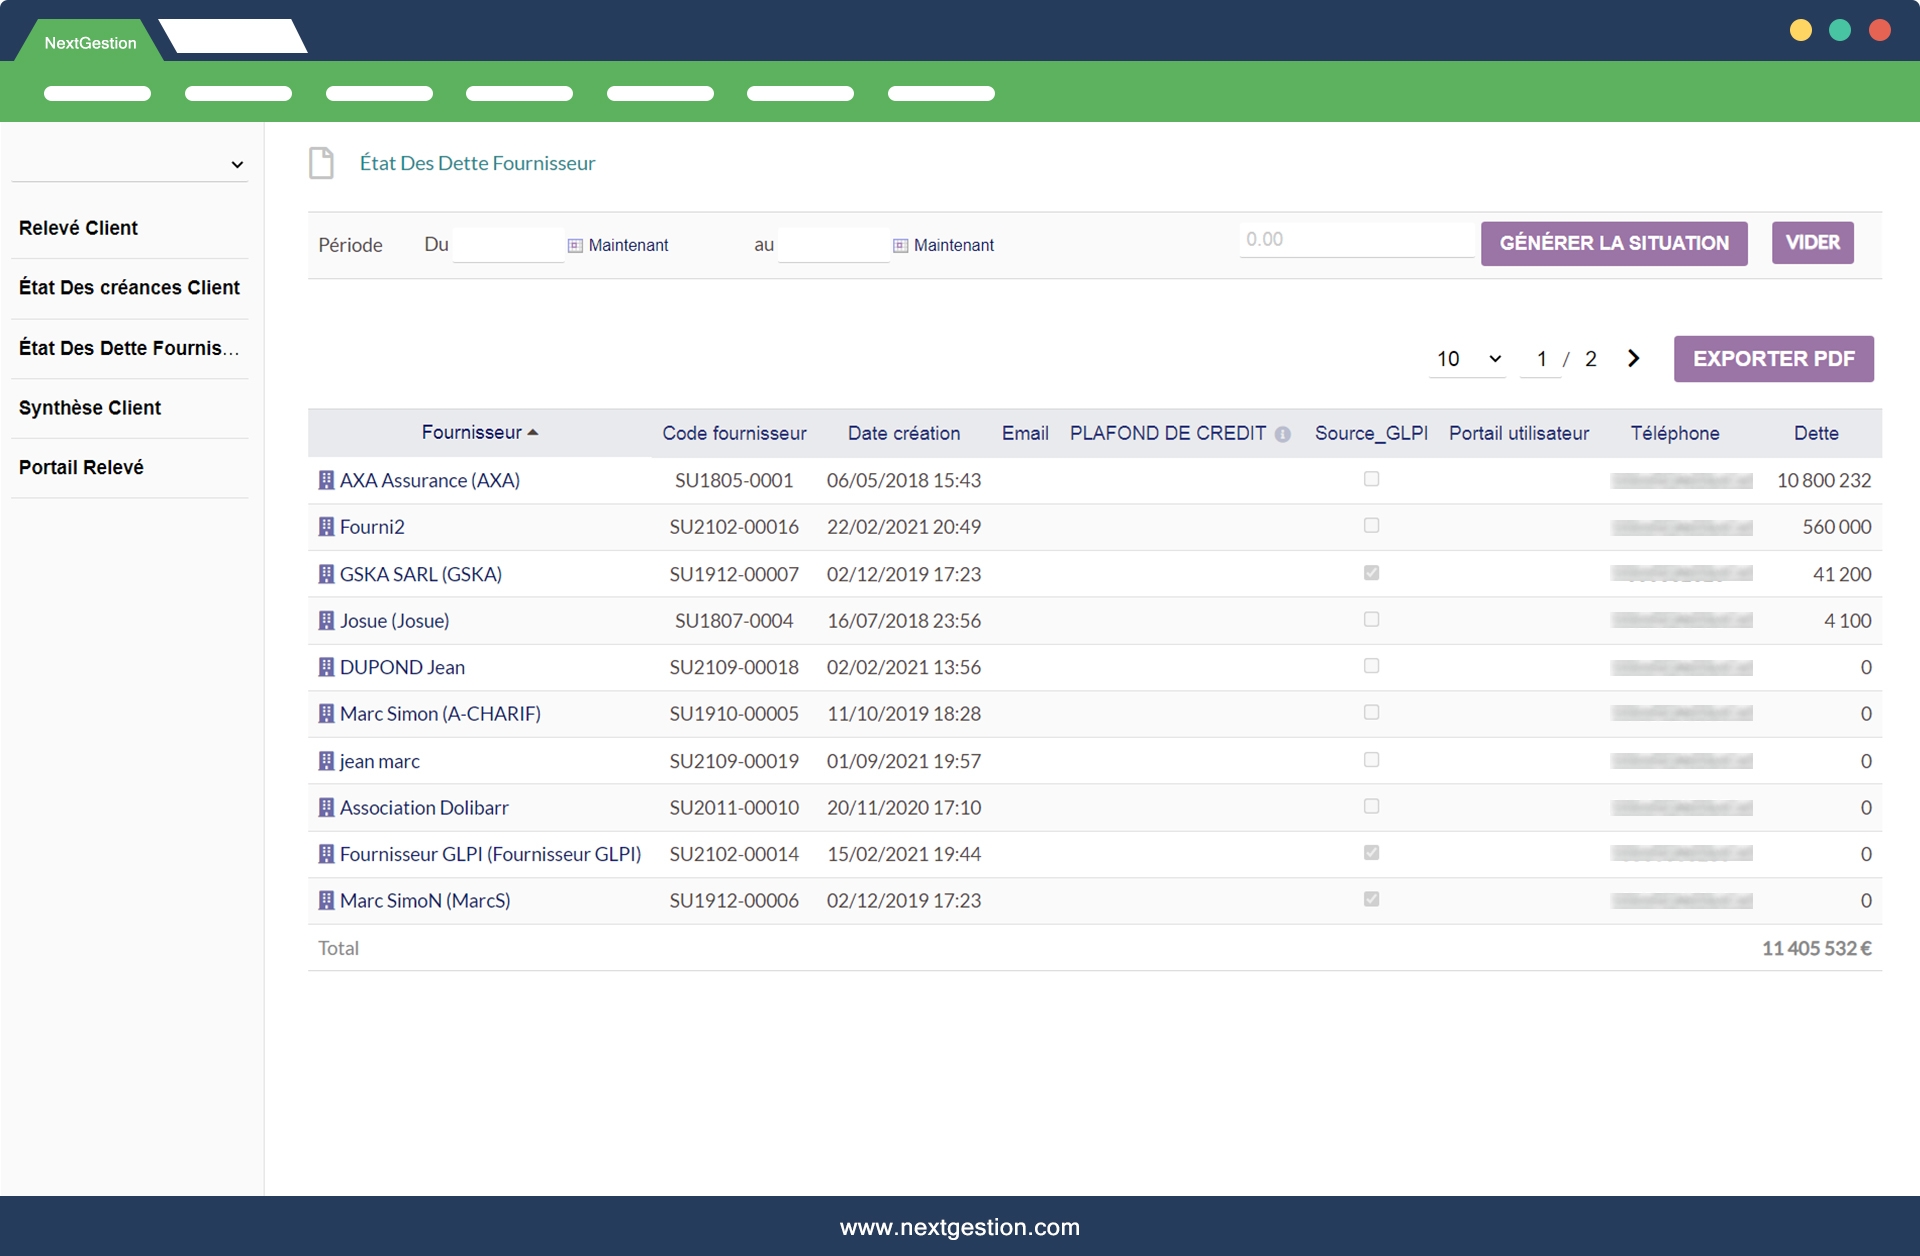Click the amount input field showing 0.00

1355,240
